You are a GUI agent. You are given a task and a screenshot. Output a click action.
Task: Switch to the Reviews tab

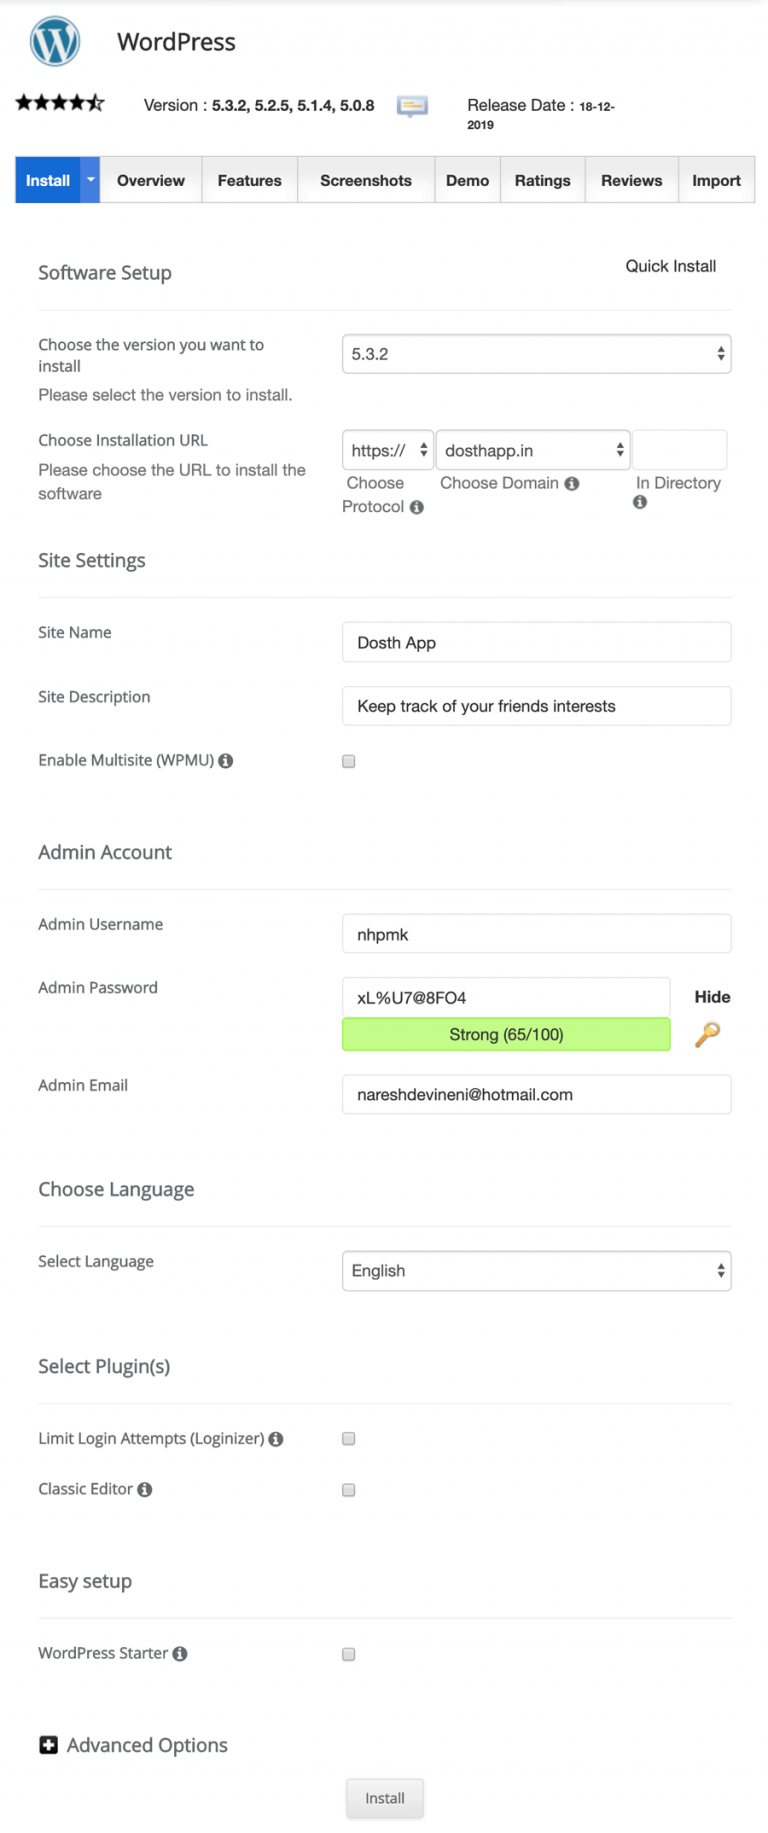tap(631, 180)
